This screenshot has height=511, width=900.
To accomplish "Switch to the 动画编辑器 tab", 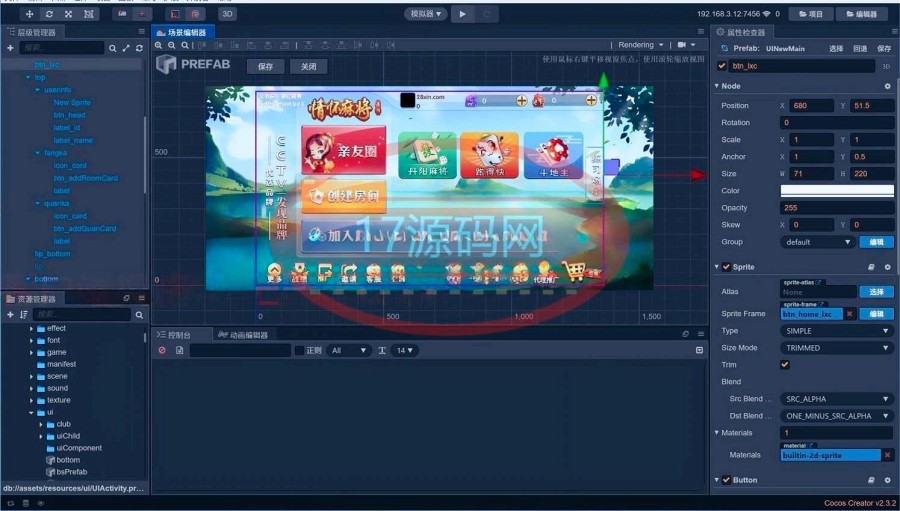I will (243, 335).
